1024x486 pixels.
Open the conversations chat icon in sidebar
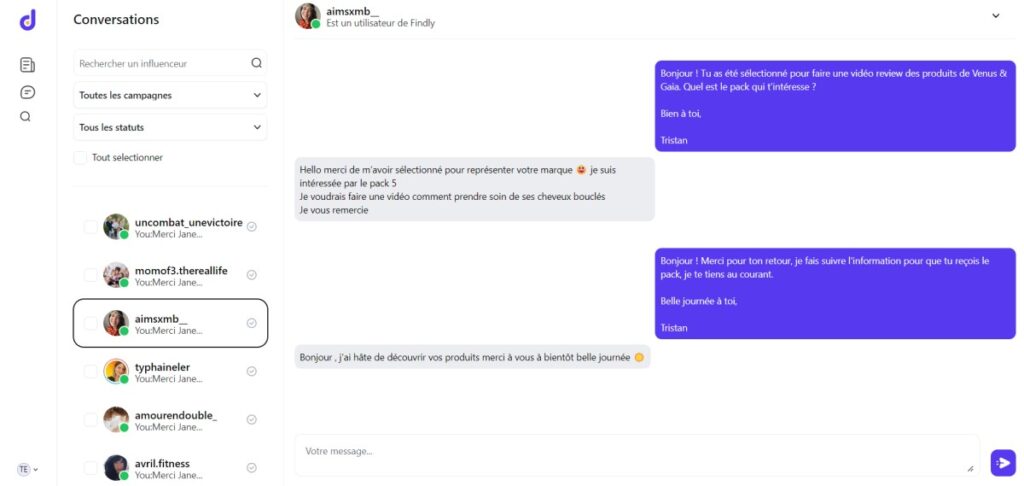click(x=27, y=92)
